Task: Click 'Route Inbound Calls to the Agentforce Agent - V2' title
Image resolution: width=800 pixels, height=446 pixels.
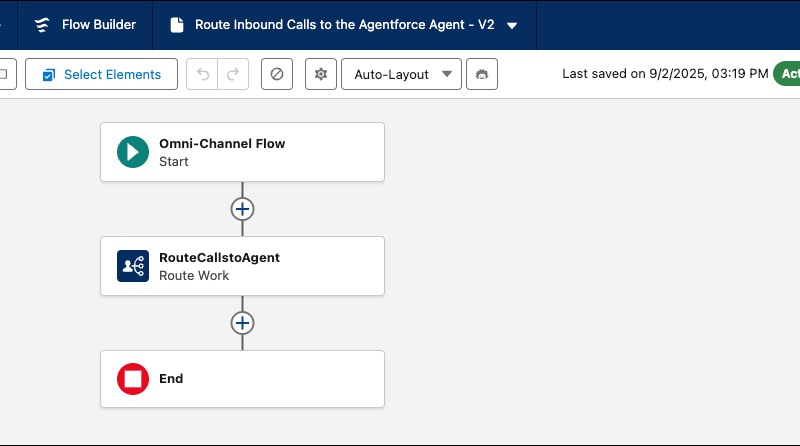Action: coord(344,24)
